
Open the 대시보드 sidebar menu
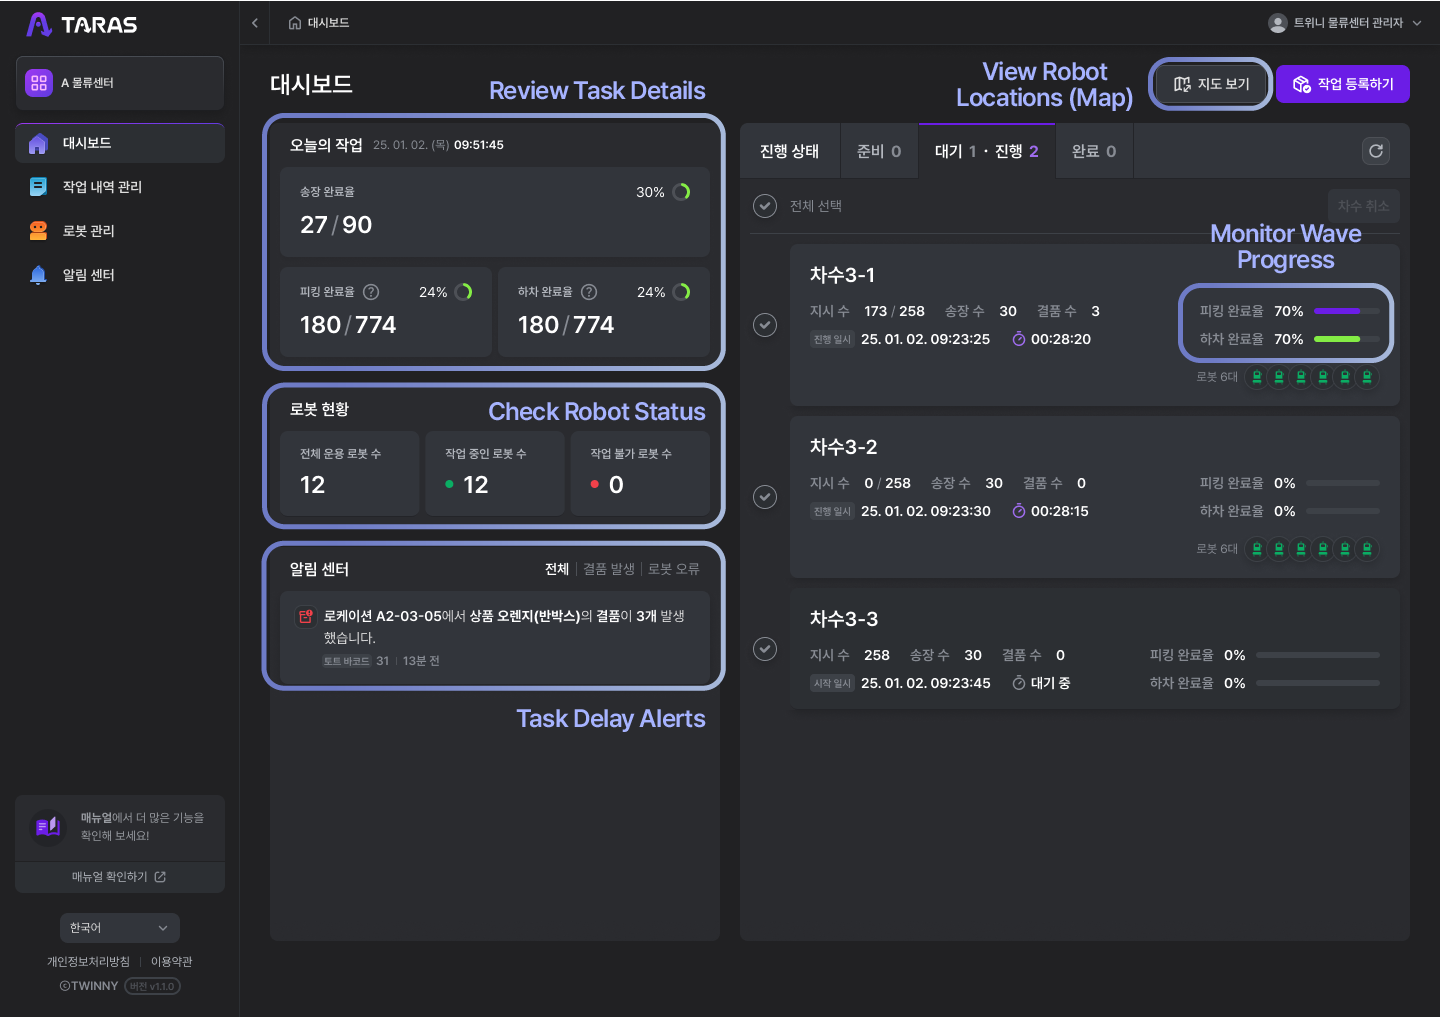(x=120, y=143)
